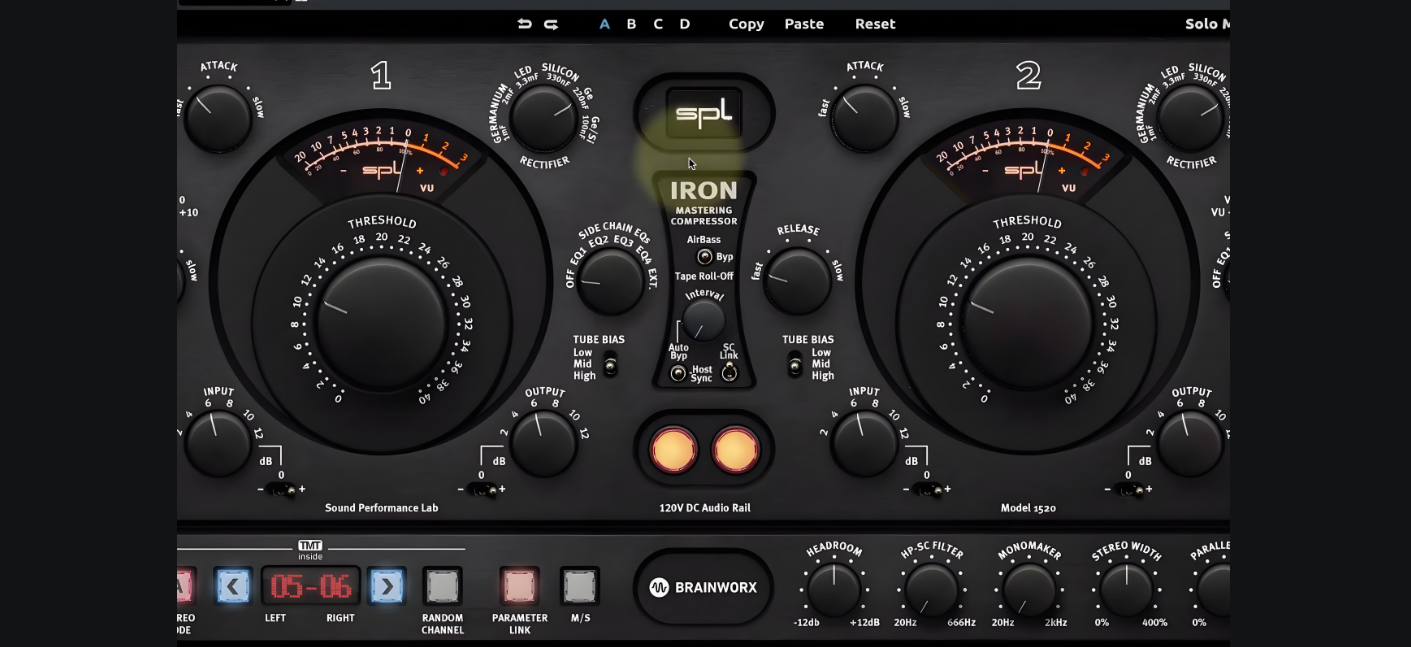Viewport: 1411px width, 647px height.
Task: Click the undo arrow in the top bar
Action: (x=524, y=24)
